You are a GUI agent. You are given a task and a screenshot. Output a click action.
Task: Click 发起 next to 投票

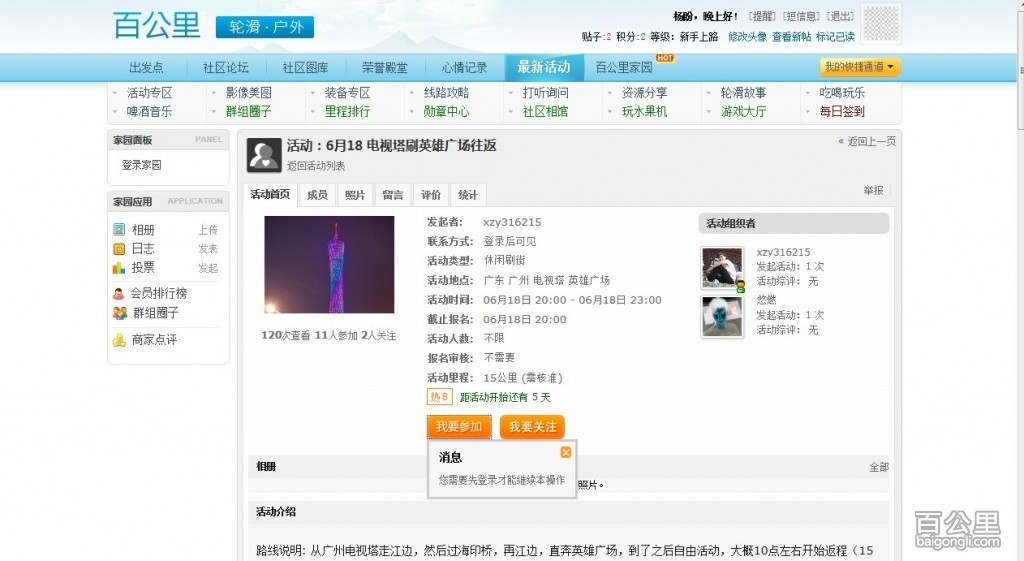click(208, 268)
